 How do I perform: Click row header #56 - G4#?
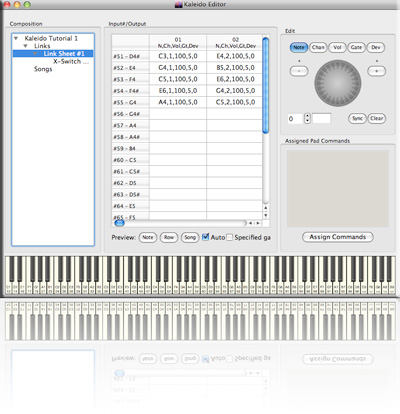click(x=130, y=114)
